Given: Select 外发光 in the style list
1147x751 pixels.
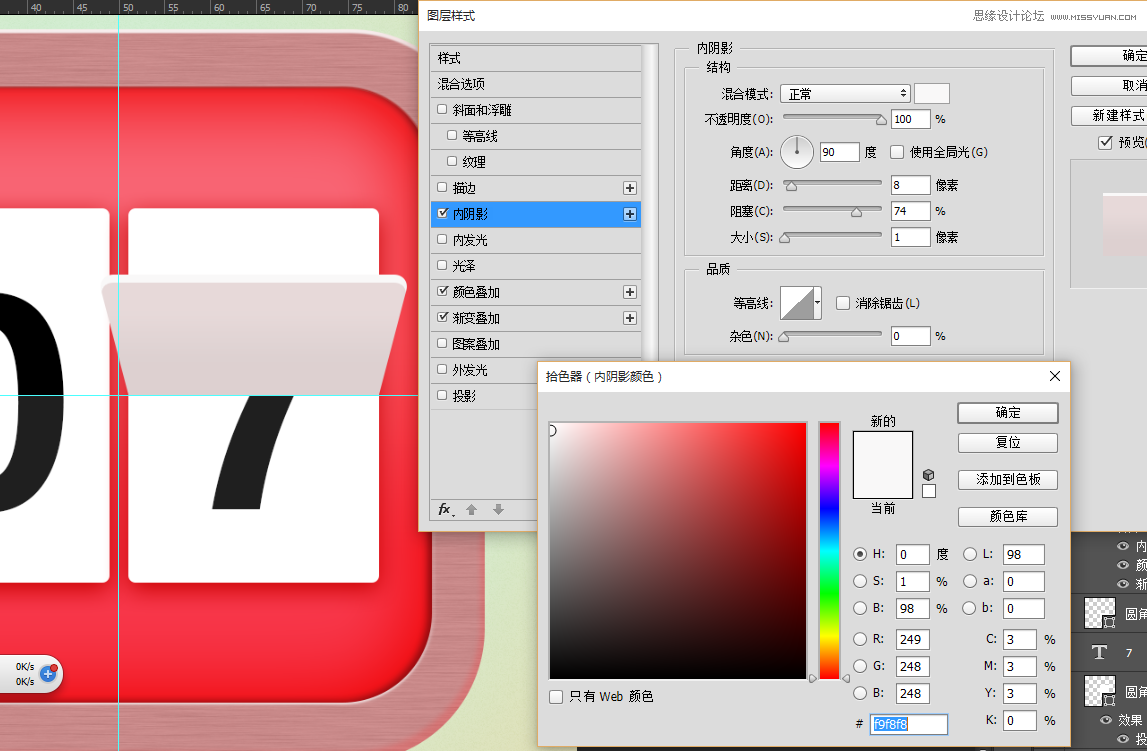Looking at the screenshot, I should (x=470, y=370).
